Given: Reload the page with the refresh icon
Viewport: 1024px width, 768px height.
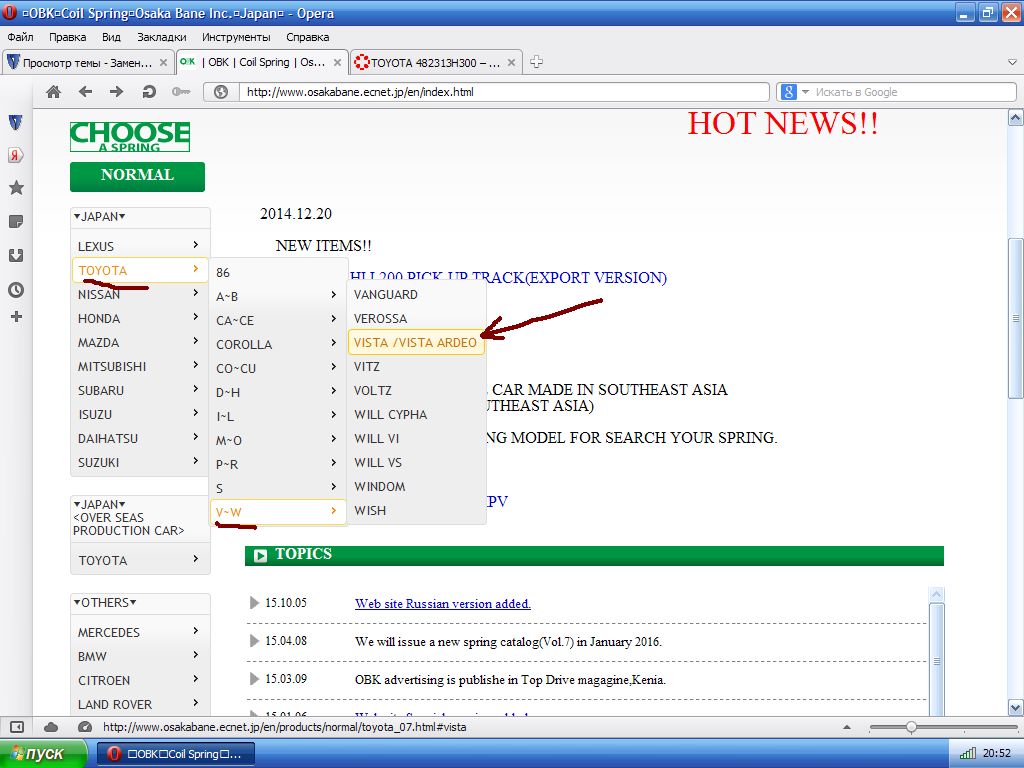Looking at the screenshot, I should pos(148,92).
